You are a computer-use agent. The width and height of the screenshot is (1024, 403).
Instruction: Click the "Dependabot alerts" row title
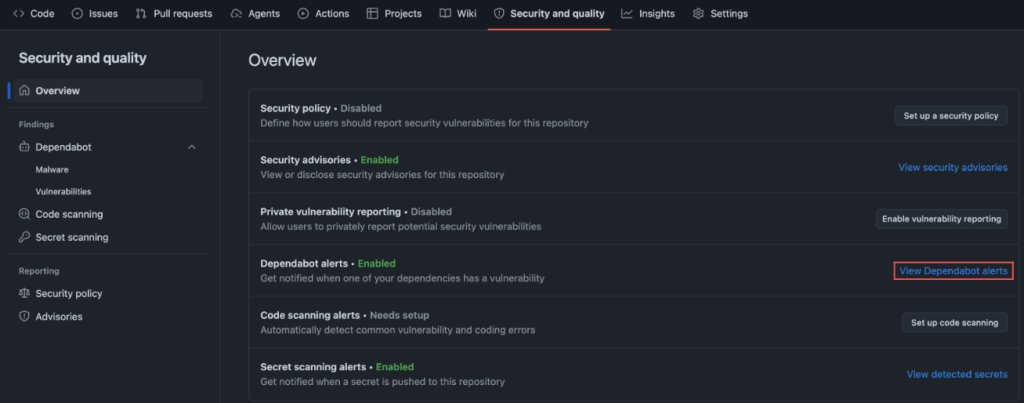pos(304,263)
